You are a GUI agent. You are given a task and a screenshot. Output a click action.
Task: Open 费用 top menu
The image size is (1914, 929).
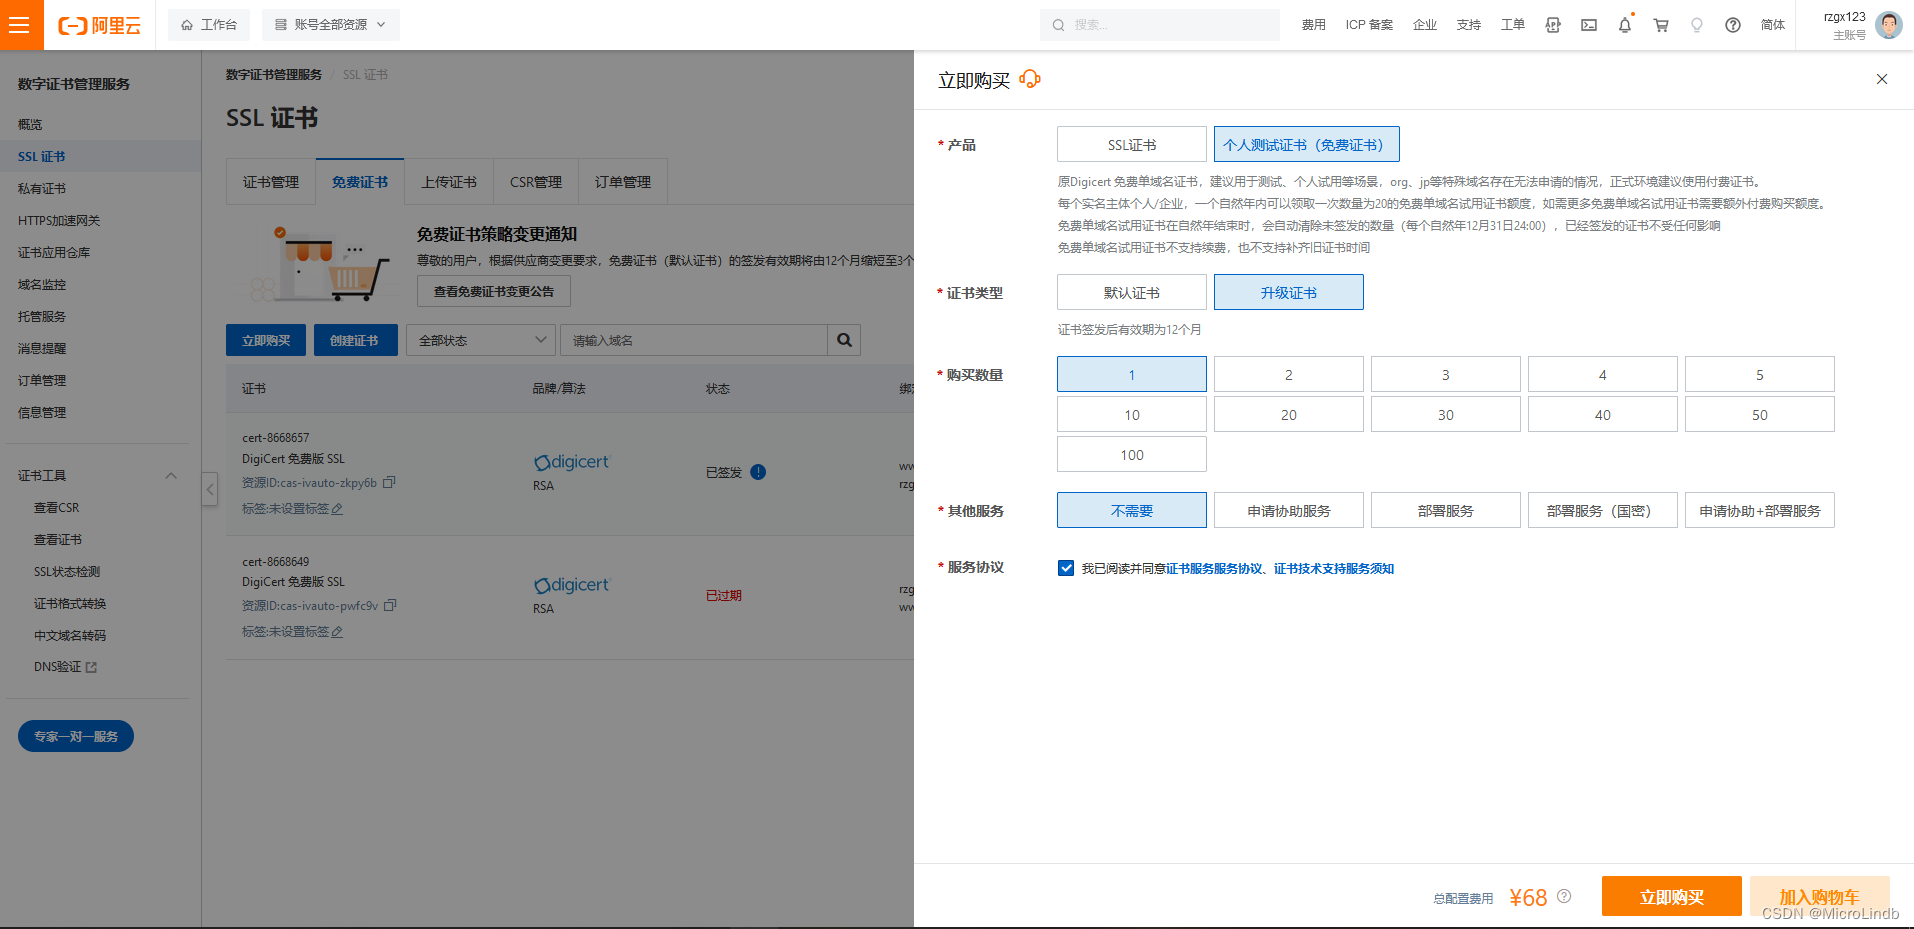click(x=1314, y=25)
